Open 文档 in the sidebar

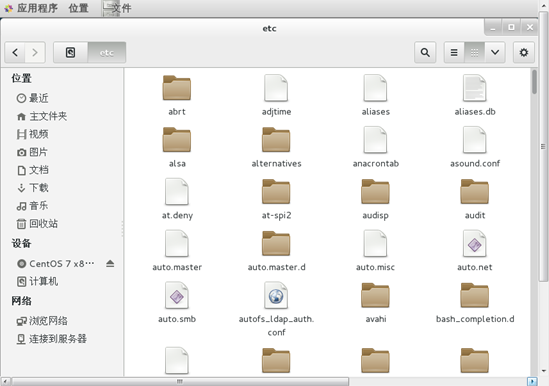(33, 170)
